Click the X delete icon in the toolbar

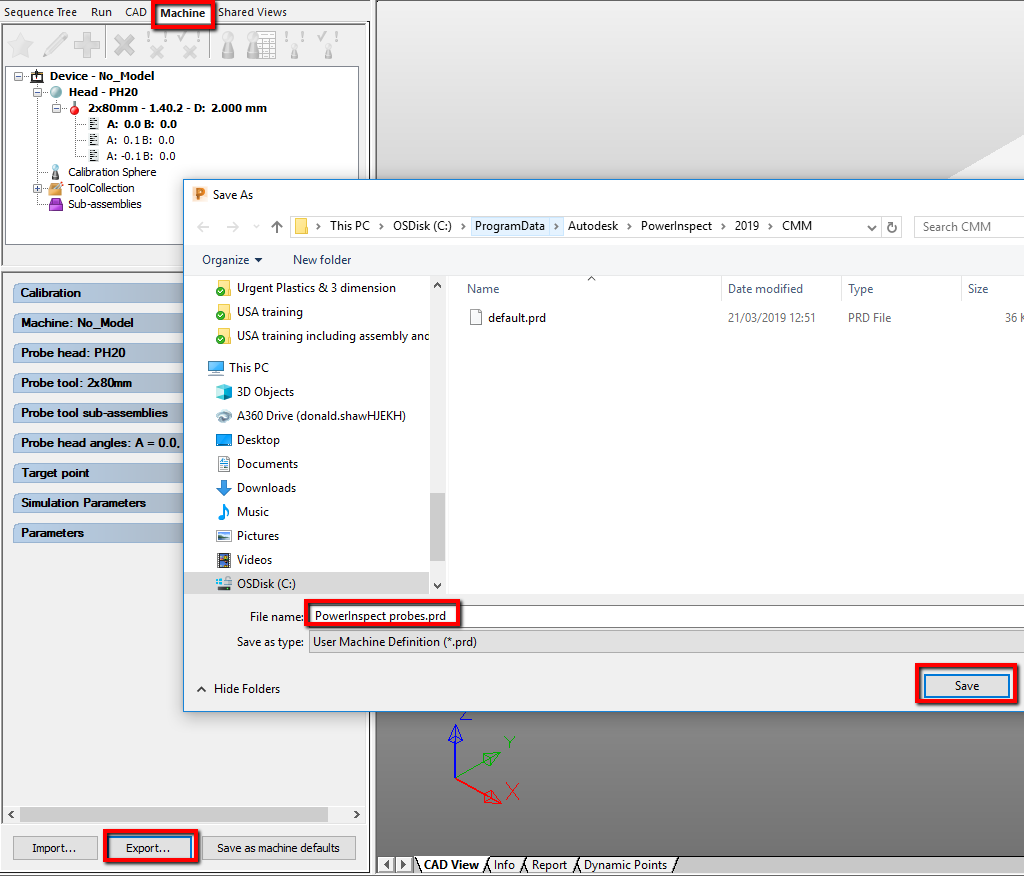(124, 44)
